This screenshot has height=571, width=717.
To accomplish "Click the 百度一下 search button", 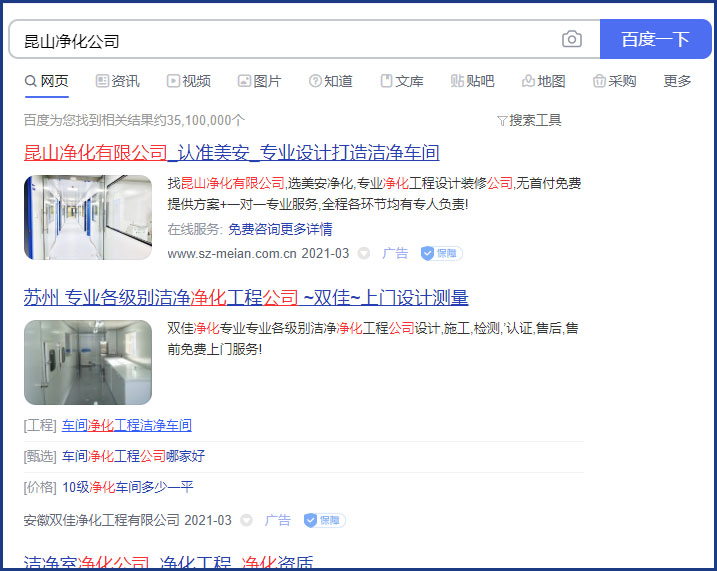I will click(655, 39).
